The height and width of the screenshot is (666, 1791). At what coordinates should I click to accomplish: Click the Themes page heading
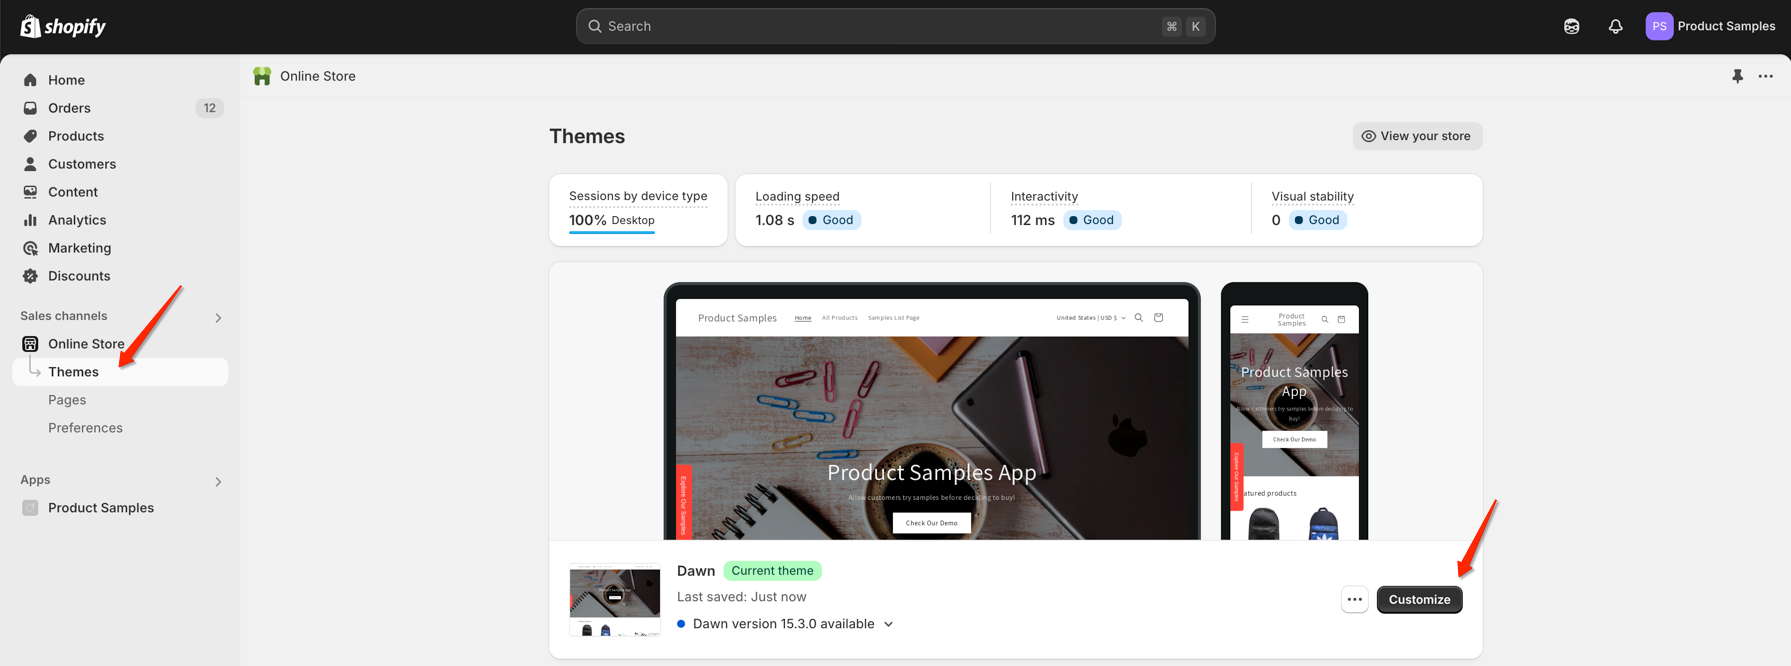click(x=587, y=136)
